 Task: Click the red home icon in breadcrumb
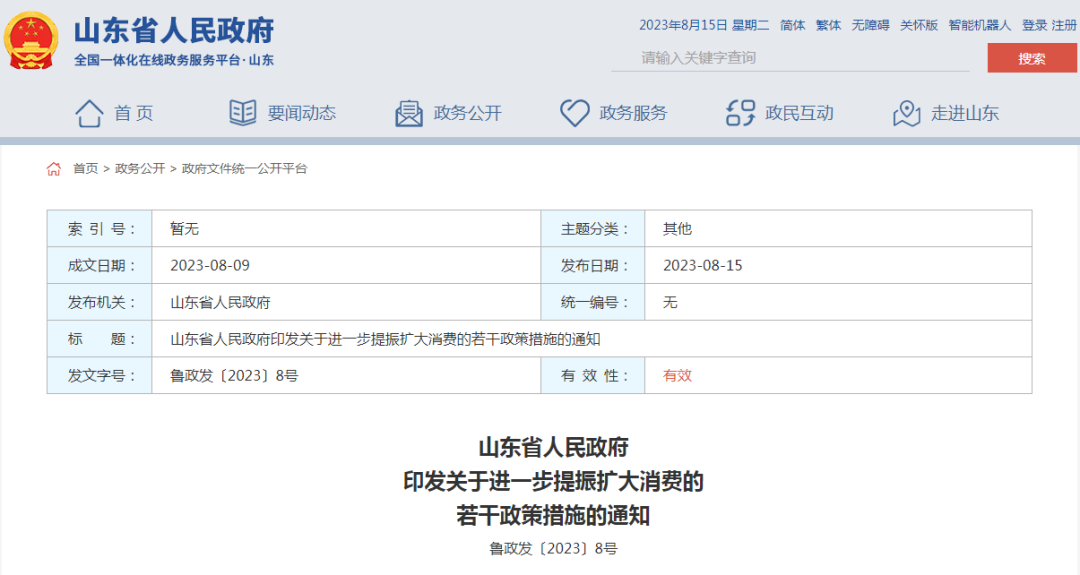[54, 169]
